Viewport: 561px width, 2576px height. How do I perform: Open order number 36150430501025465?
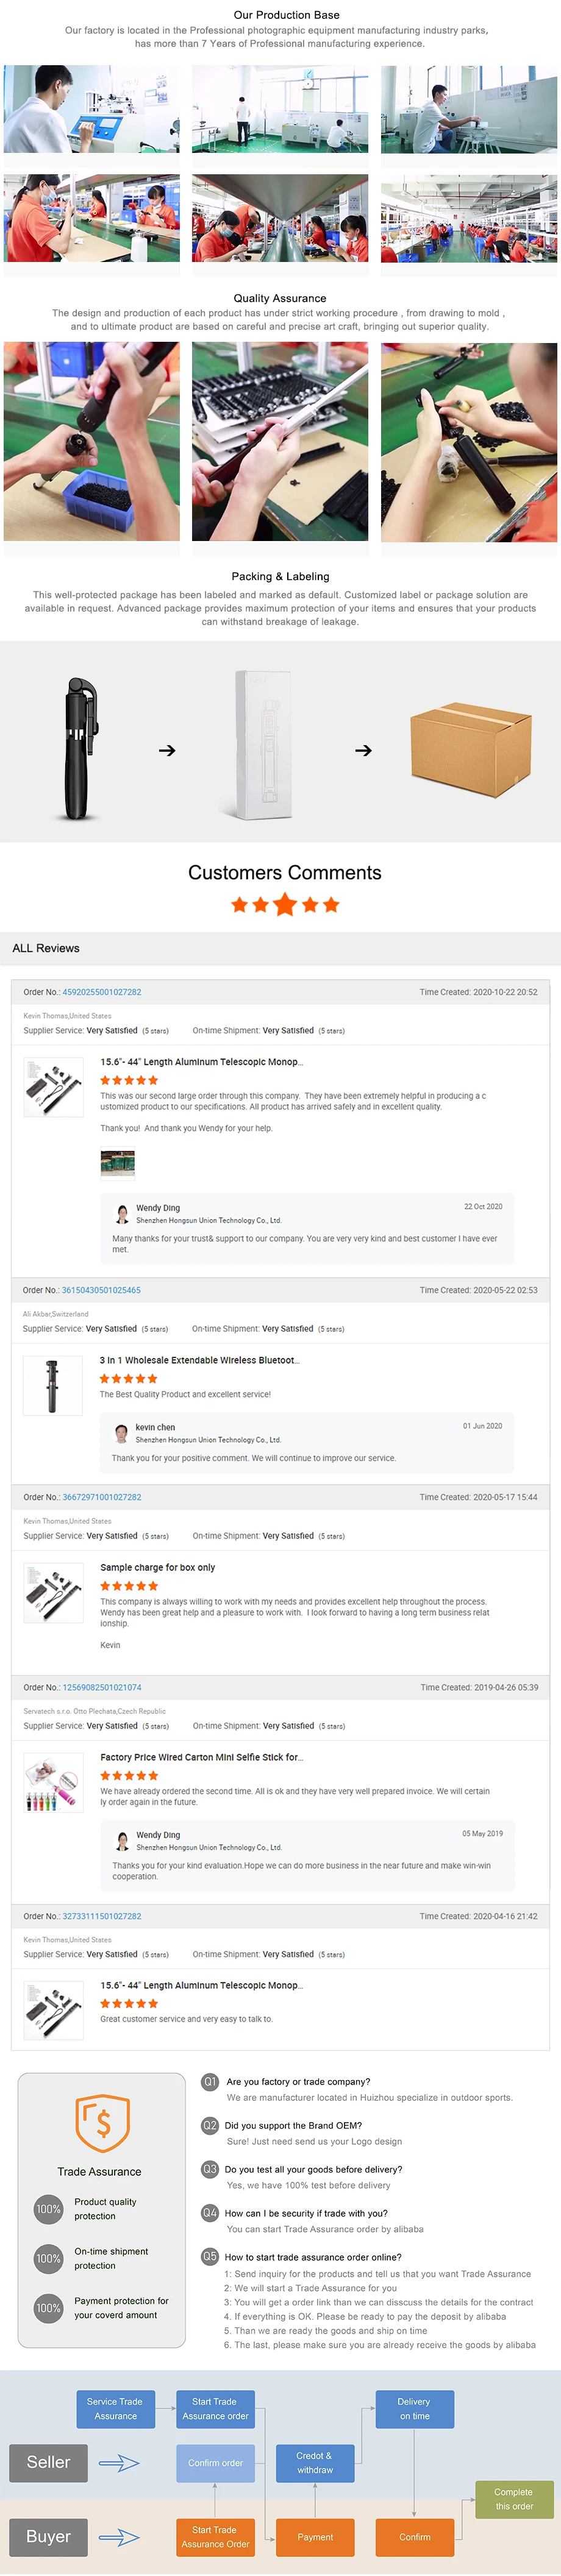(101, 1290)
